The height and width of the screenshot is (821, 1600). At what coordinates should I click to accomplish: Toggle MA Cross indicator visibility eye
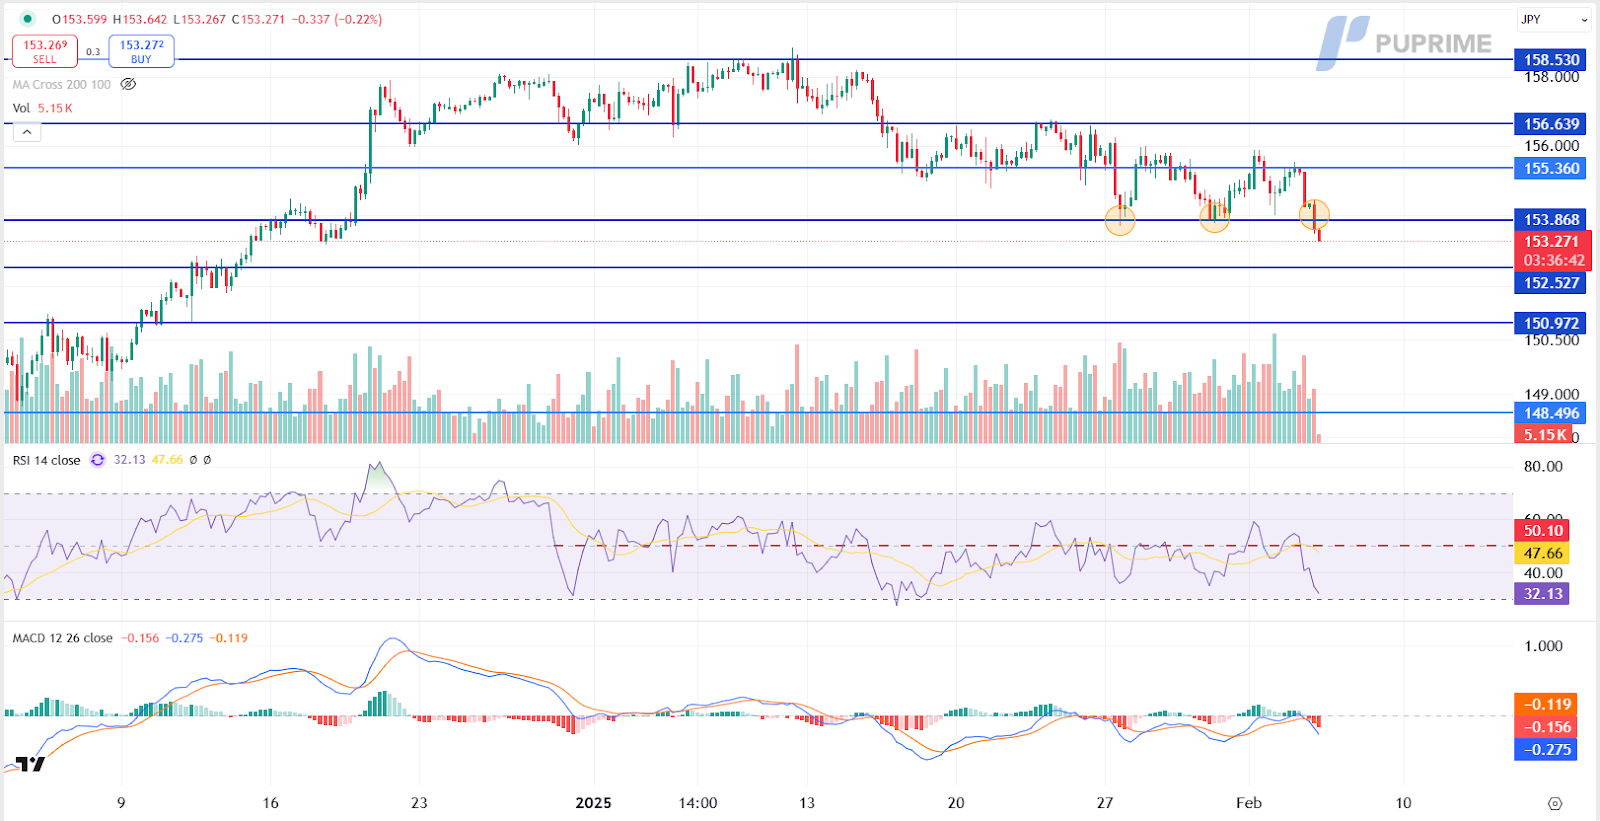coord(128,84)
